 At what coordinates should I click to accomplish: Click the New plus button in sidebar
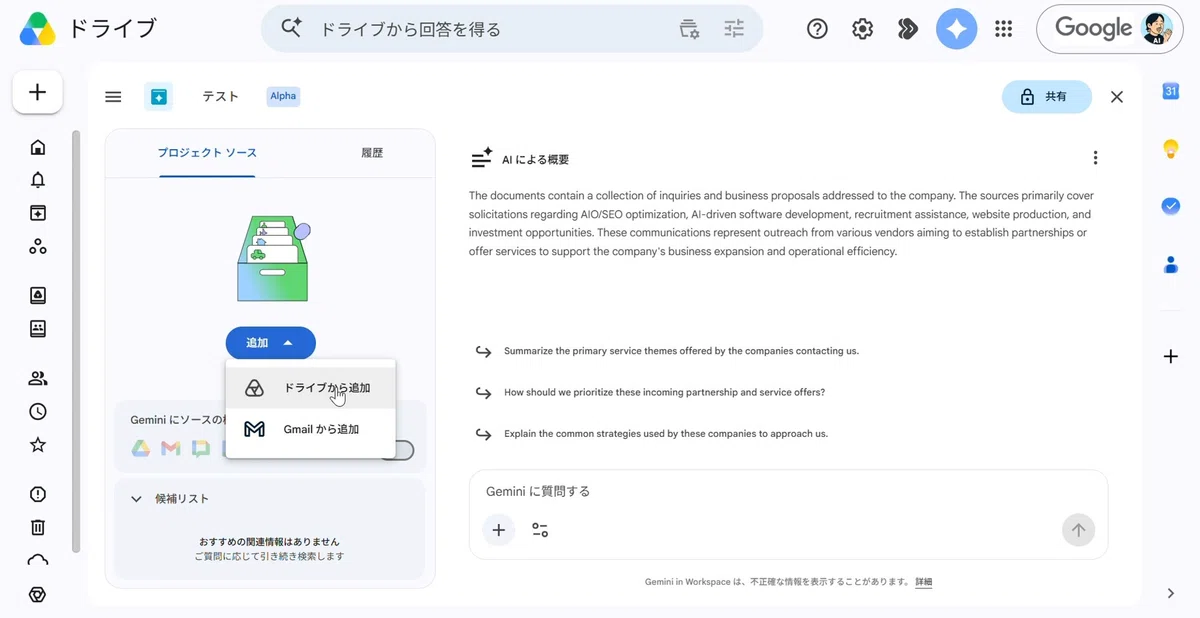(38, 92)
